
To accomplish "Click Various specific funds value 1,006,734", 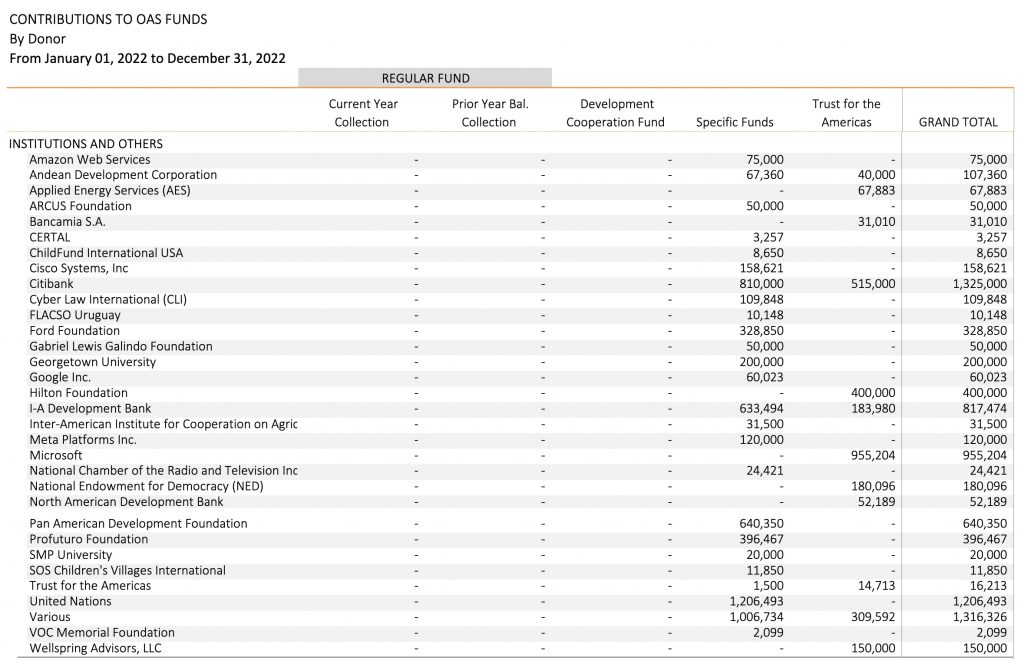I will coord(756,617).
